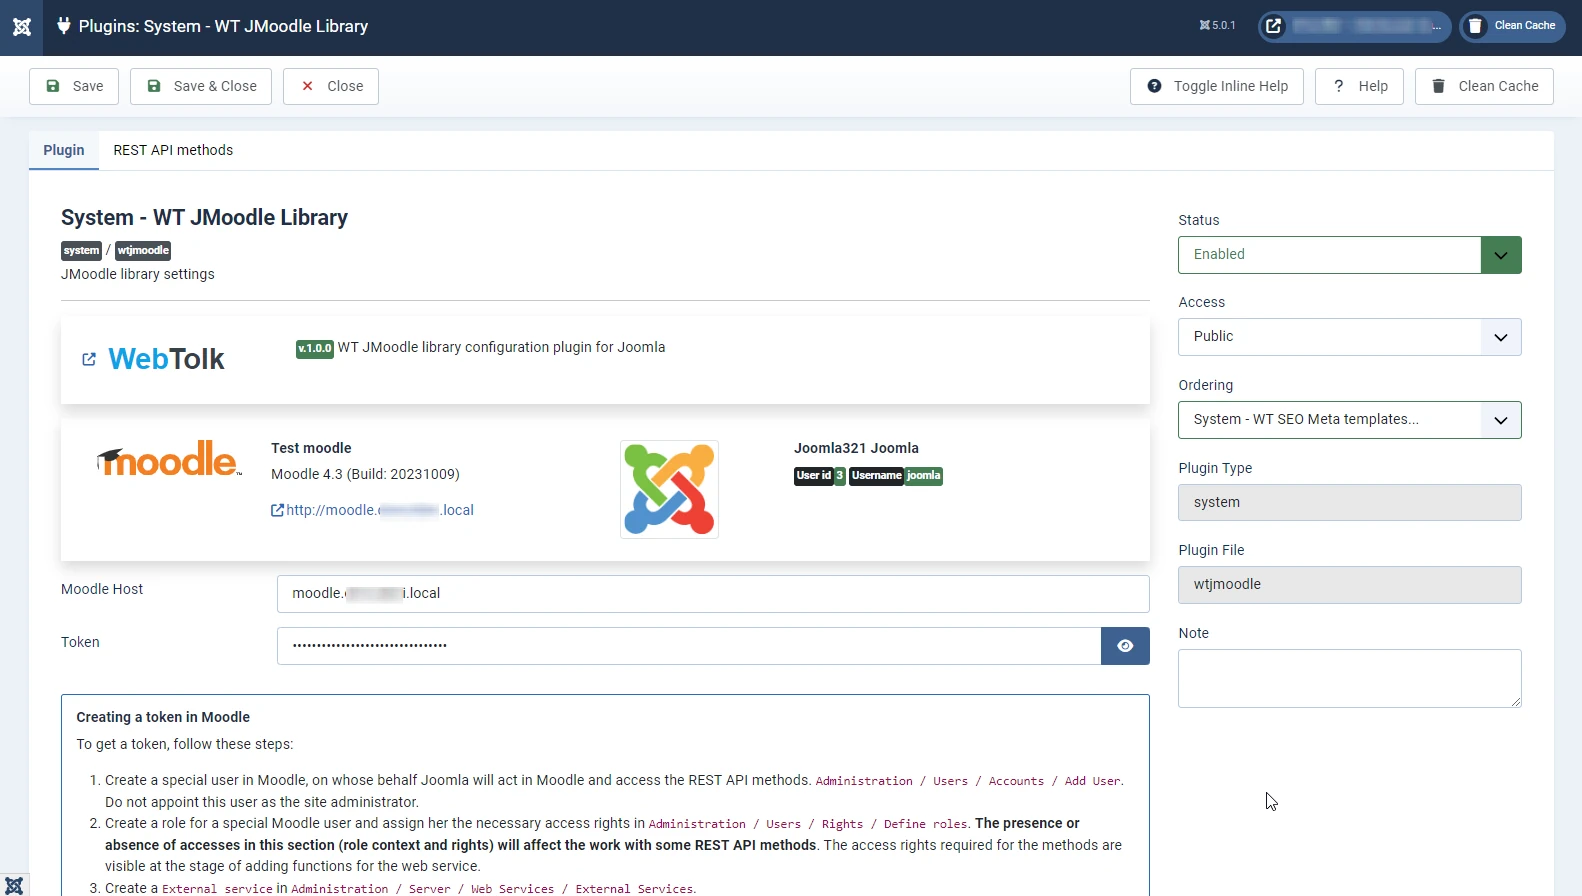The image size is (1582, 896).
Task: Click the toolbar Clean Cache button
Action: coord(1484,86)
